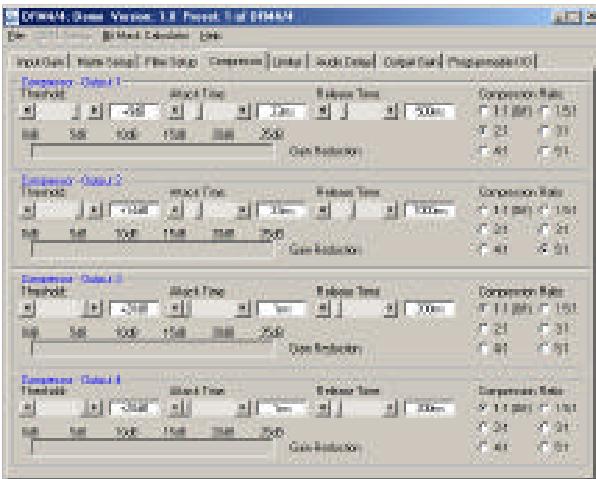Decrease Output 1 Release Time with left arrow
This screenshot has height=479, width=596.
click(323, 111)
